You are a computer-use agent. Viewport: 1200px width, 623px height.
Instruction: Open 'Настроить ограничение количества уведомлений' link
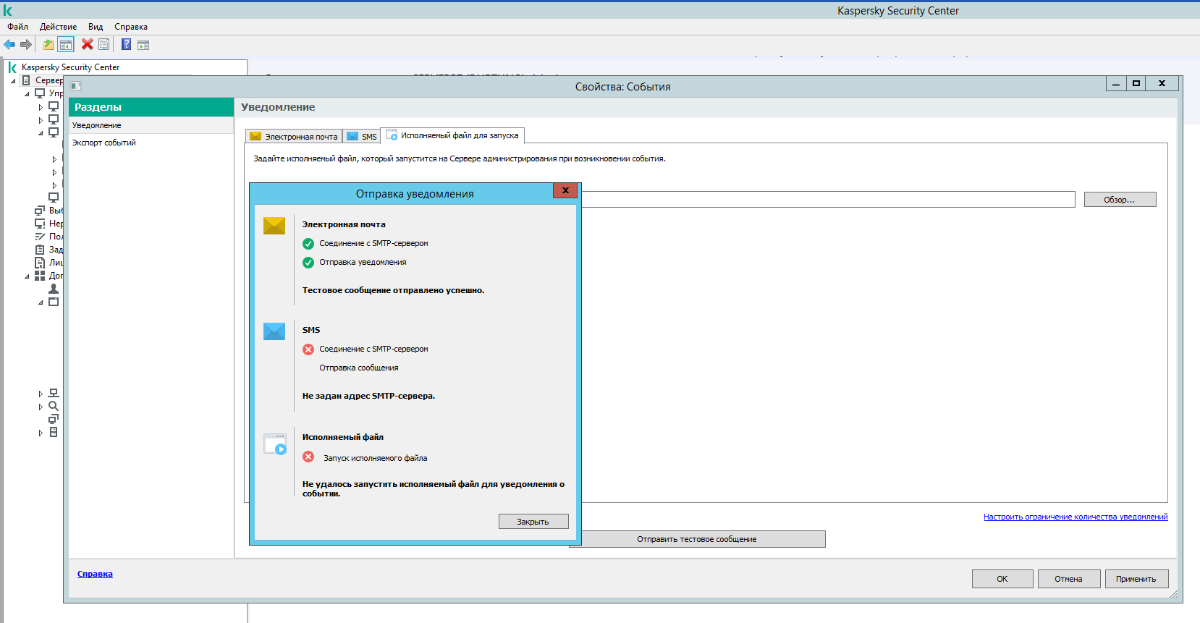coord(1075,517)
